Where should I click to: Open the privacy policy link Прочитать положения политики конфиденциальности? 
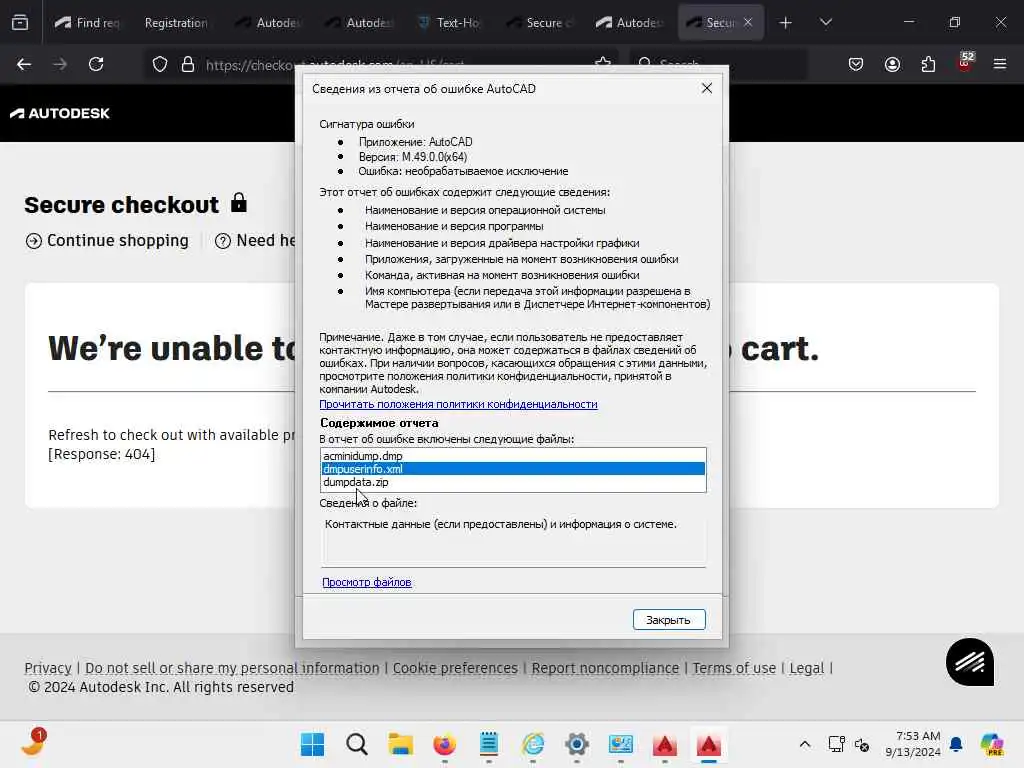(x=458, y=404)
